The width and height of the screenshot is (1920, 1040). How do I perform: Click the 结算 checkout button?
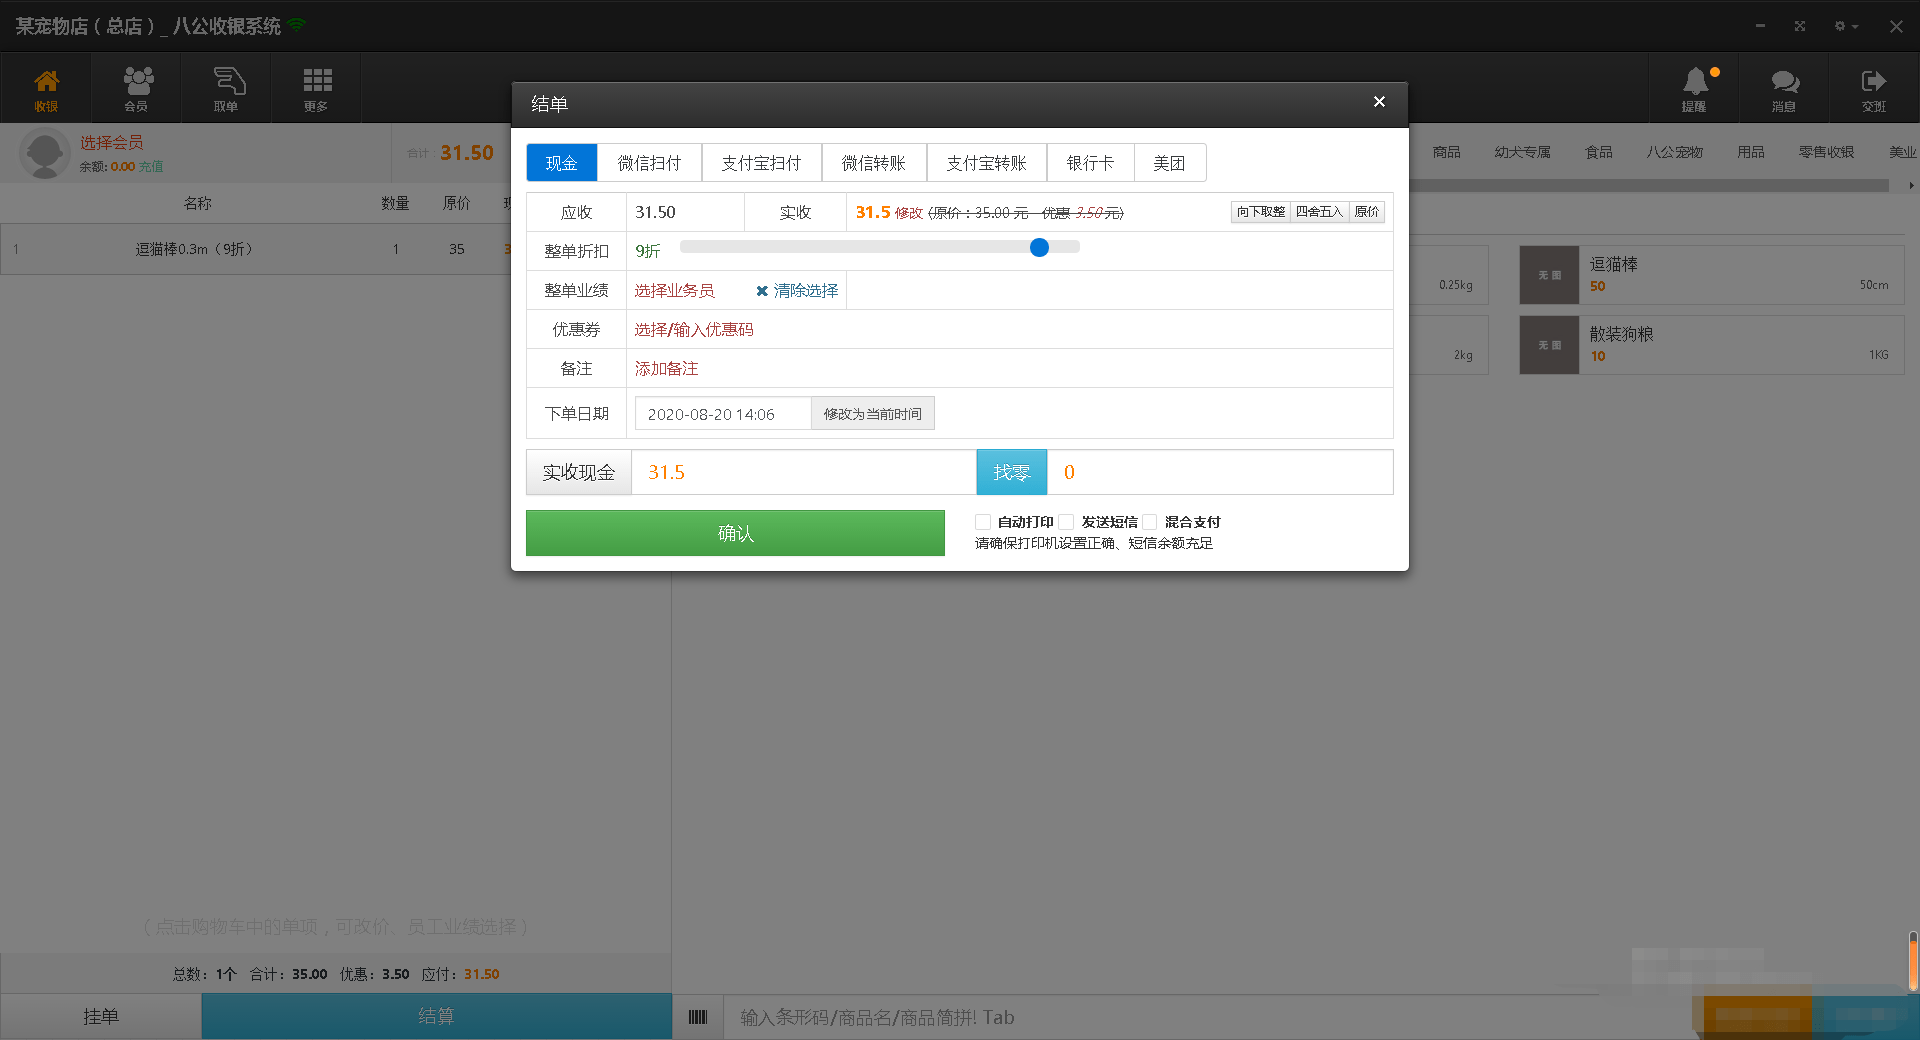pyautogui.click(x=436, y=1017)
